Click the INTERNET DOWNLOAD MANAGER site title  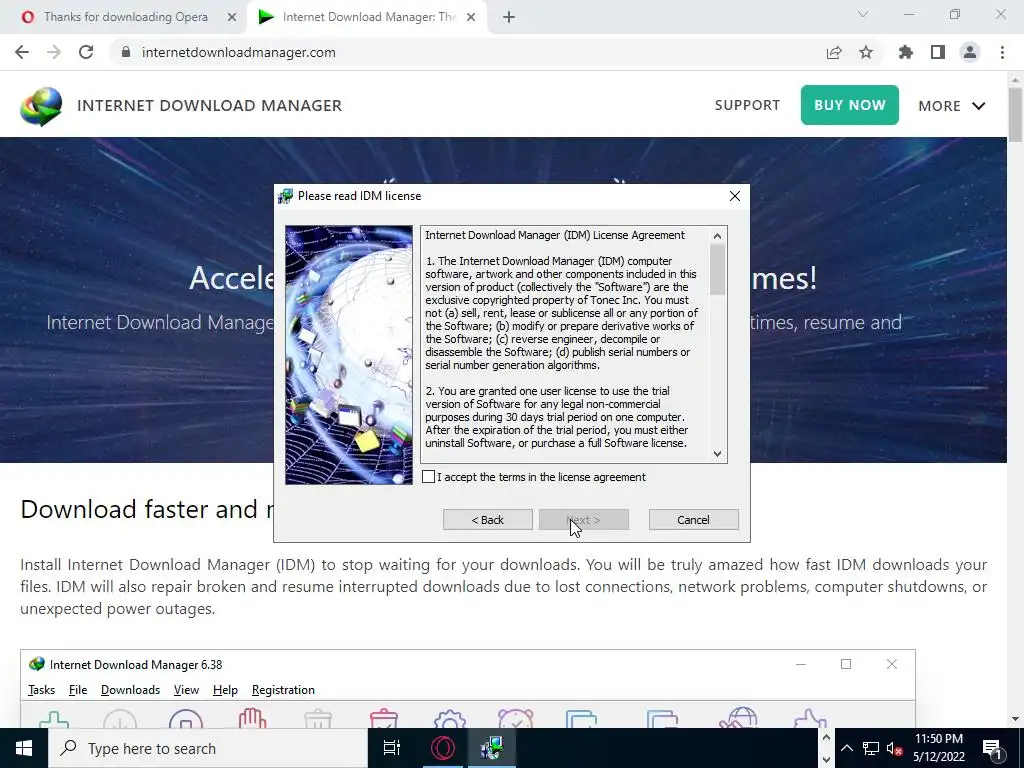(x=210, y=106)
